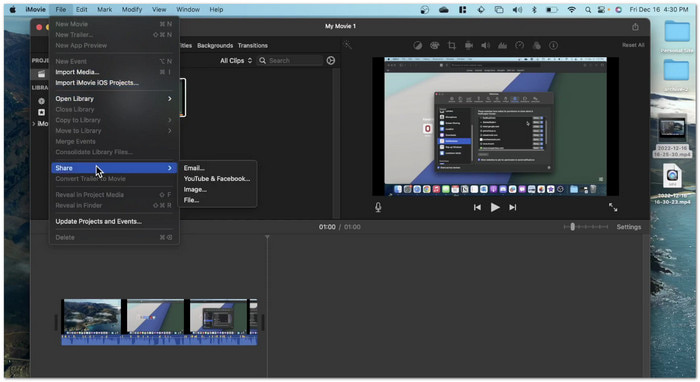700x382 pixels.
Task: Select the Share menu item
Action: tap(114, 168)
